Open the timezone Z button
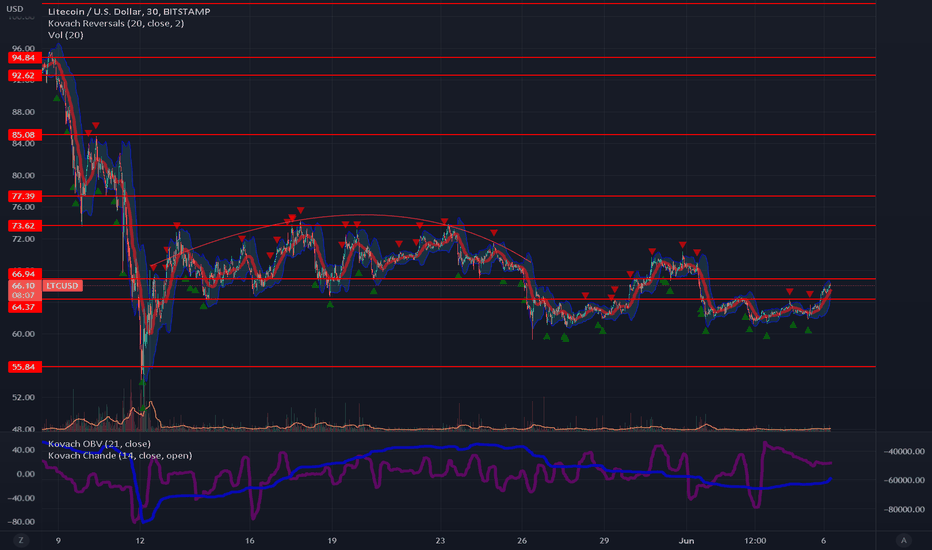932x550 pixels. point(21,540)
